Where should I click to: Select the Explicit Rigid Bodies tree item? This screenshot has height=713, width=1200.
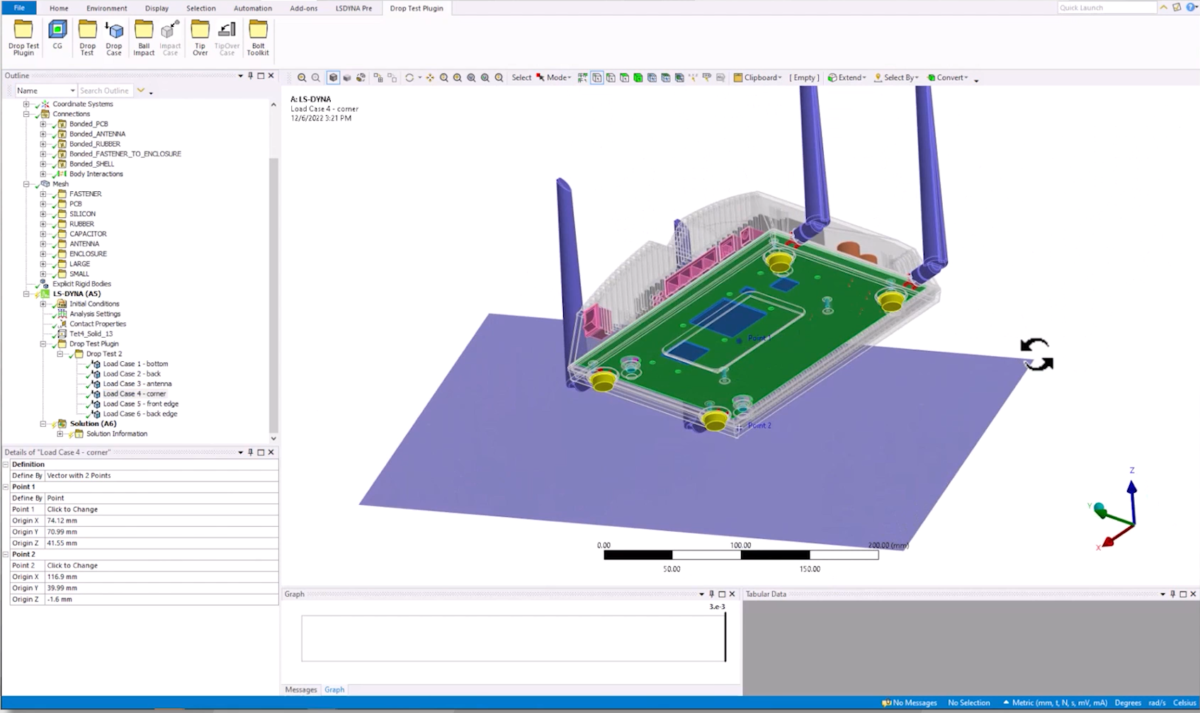(x=82, y=284)
